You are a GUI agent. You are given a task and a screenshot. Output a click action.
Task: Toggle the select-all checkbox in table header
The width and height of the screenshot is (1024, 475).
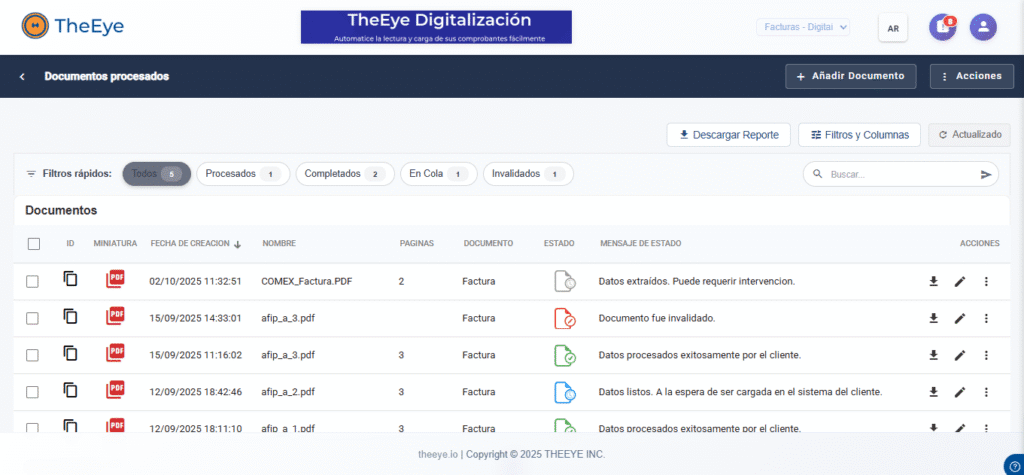tap(34, 243)
